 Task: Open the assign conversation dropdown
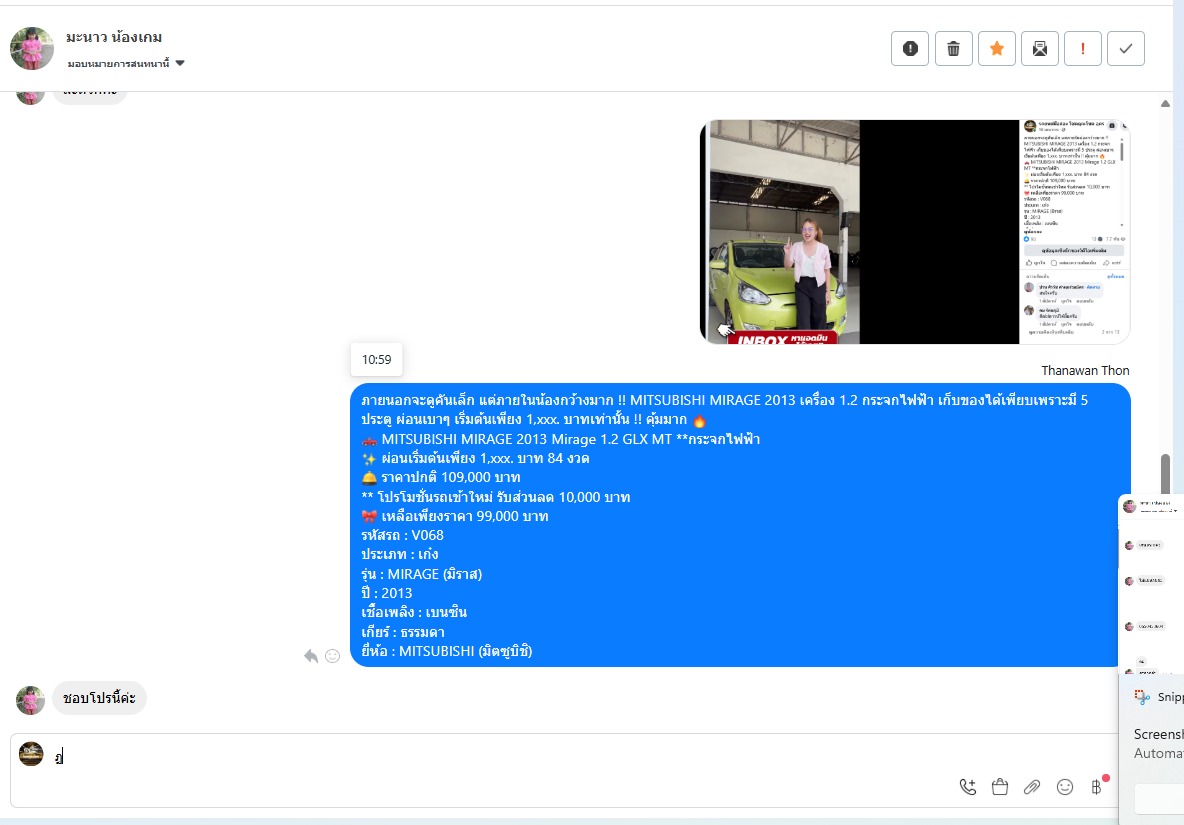[x=126, y=63]
